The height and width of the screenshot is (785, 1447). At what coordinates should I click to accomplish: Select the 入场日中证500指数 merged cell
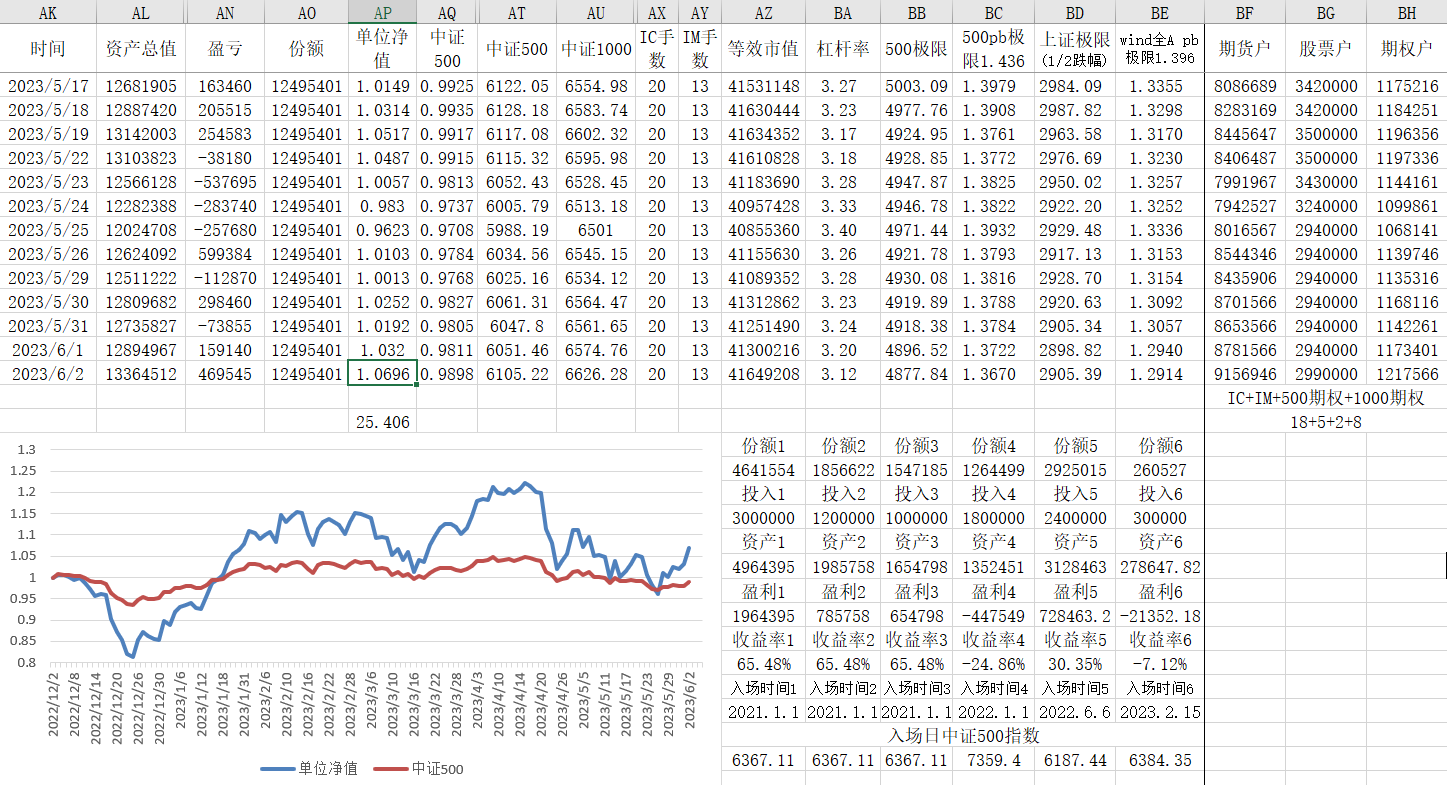(x=963, y=736)
